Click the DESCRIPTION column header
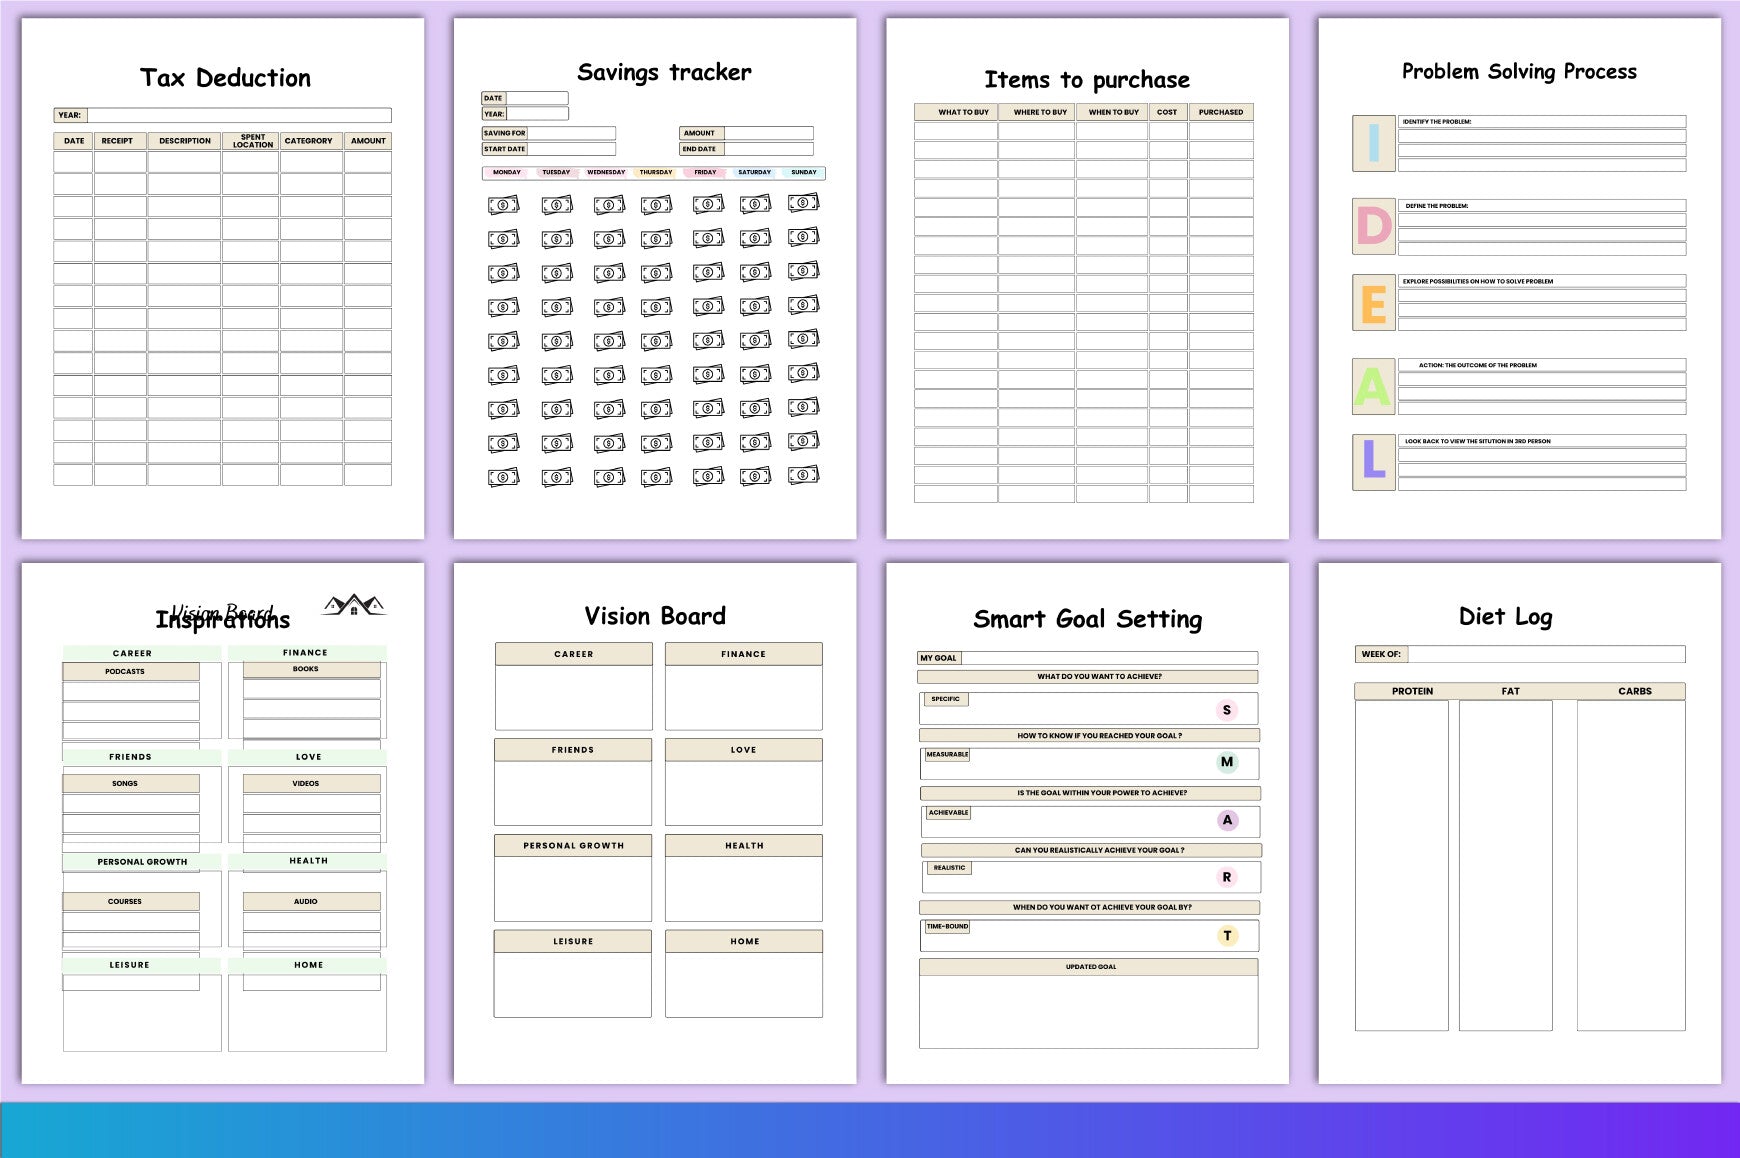The width and height of the screenshot is (1740, 1158). (x=185, y=141)
